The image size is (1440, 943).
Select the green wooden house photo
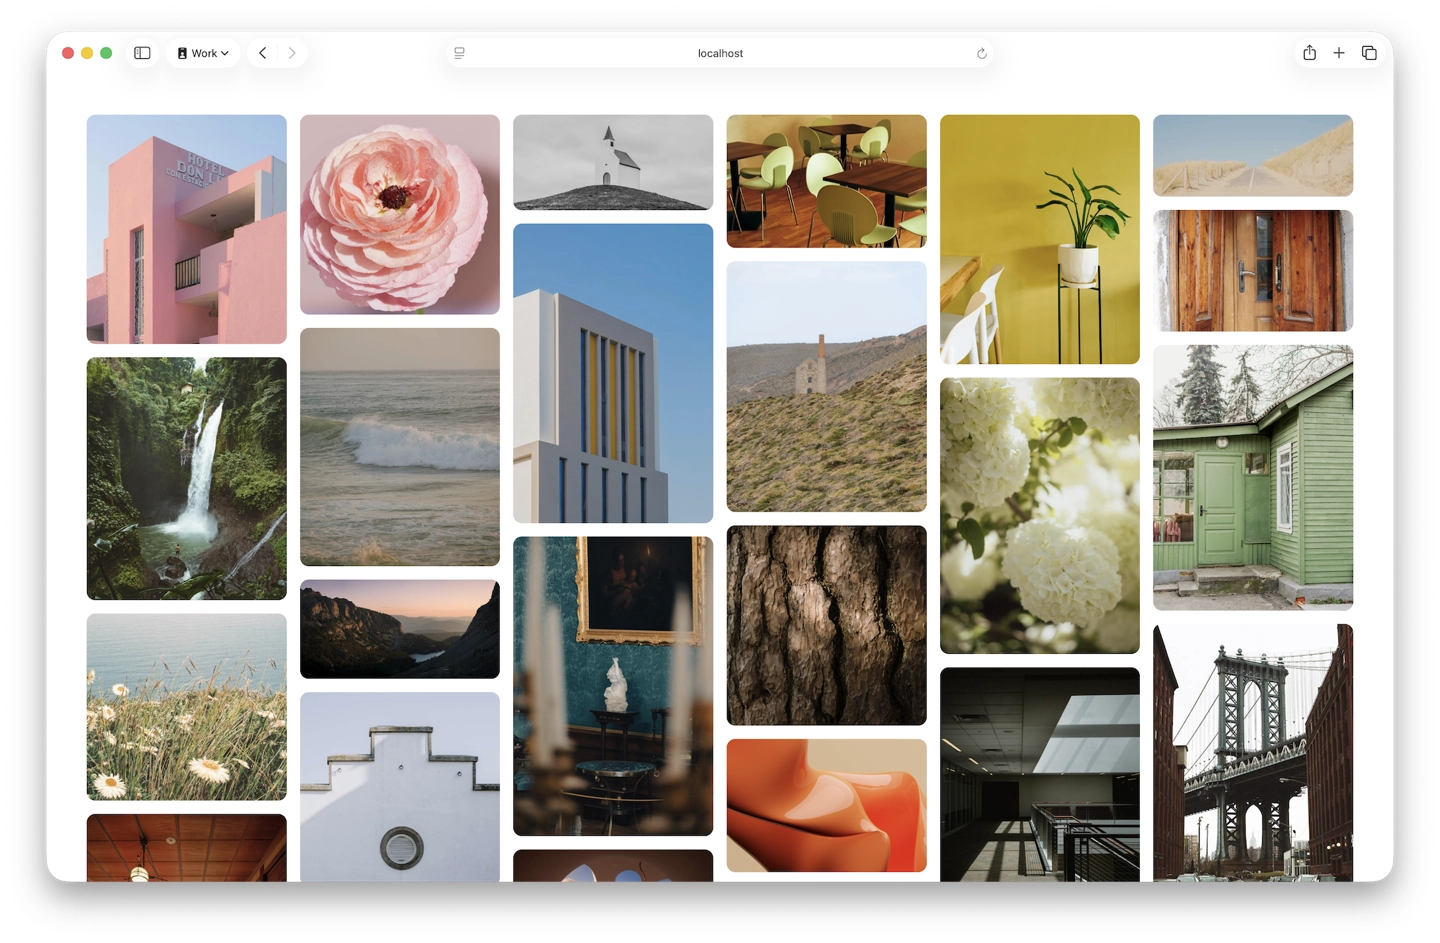click(x=1252, y=477)
